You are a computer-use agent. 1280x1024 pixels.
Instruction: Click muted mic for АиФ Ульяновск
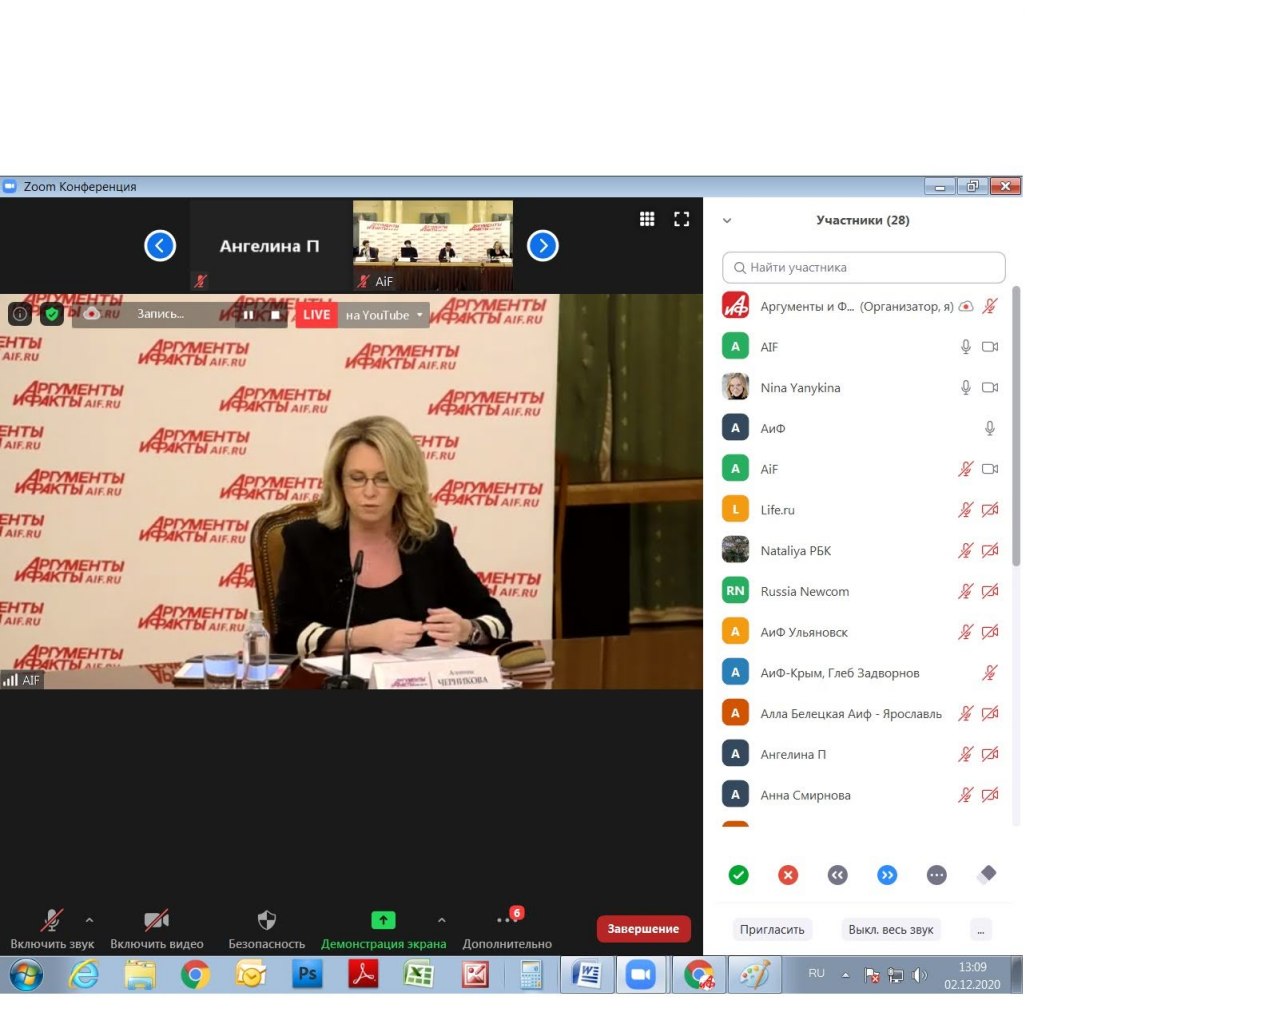pyautogui.click(x=966, y=632)
